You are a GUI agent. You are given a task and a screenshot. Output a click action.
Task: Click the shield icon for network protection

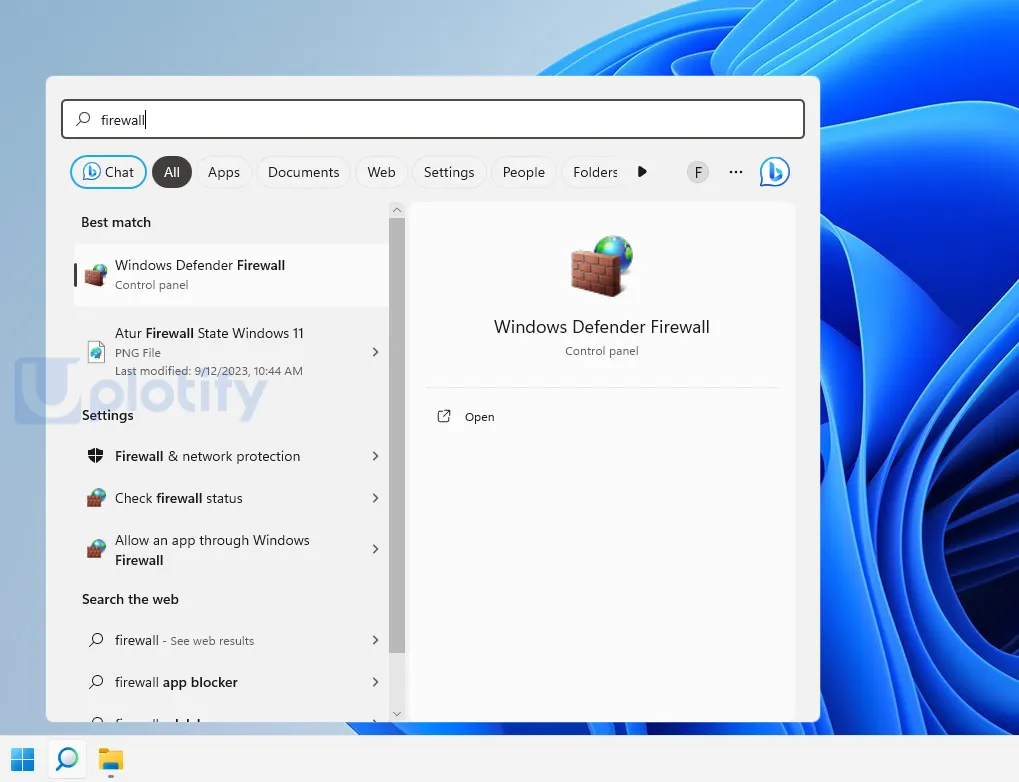pyautogui.click(x=96, y=456)
